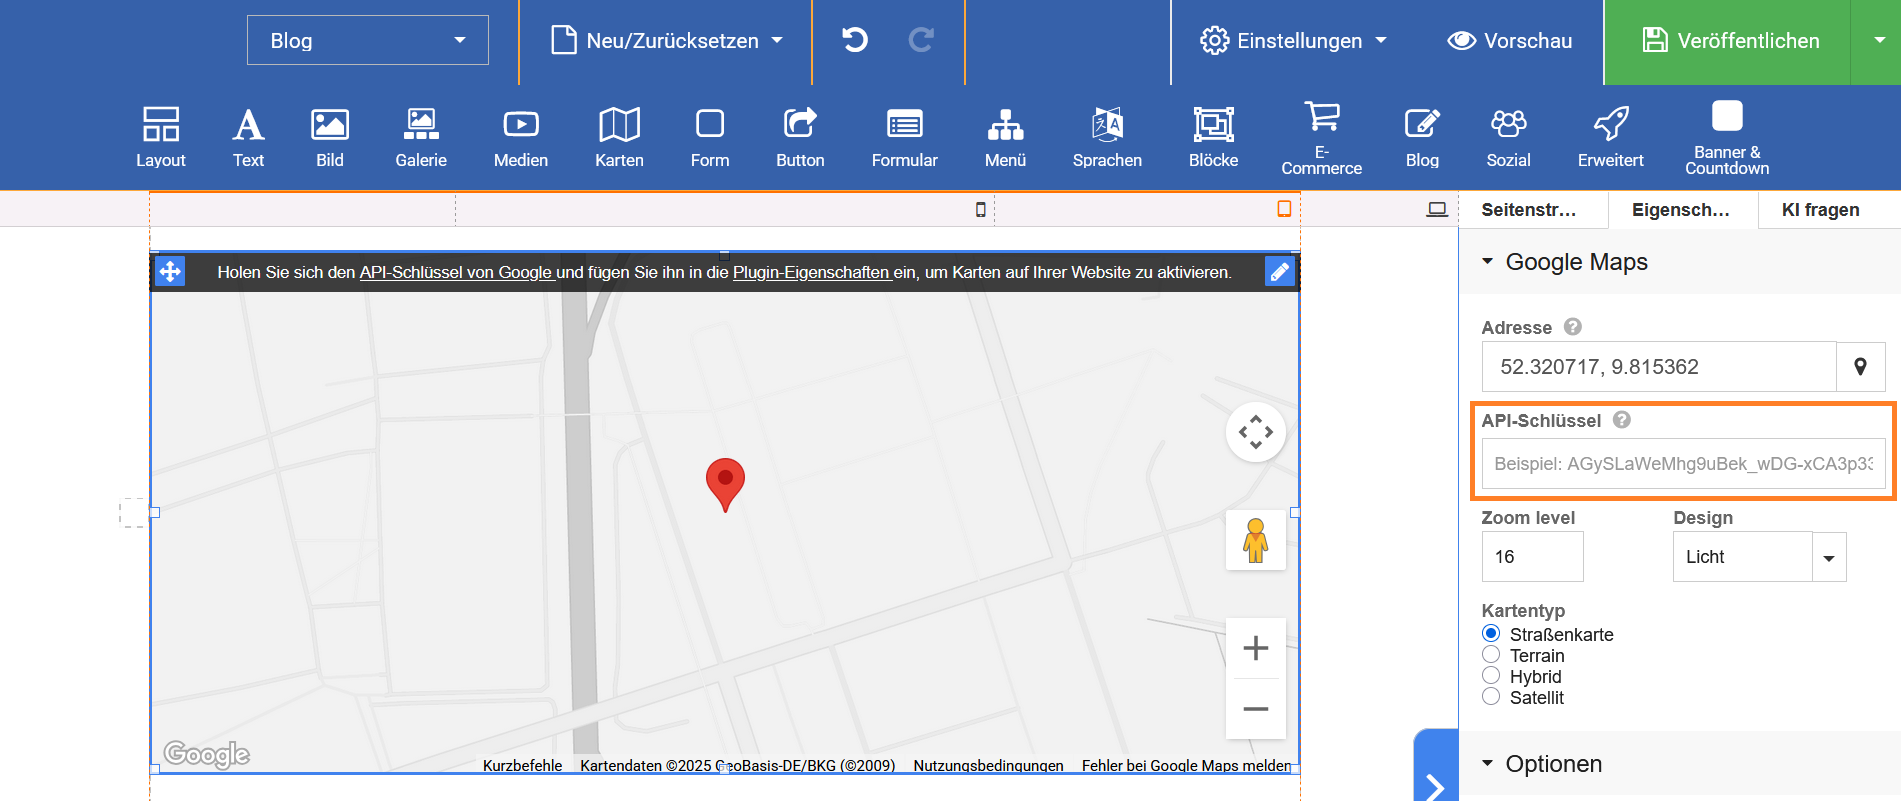The width and height of the screenshot is (1901, 801).
Task: Select the Hybrid map type
Action: pyautogui.click(x=1491, y=676)
